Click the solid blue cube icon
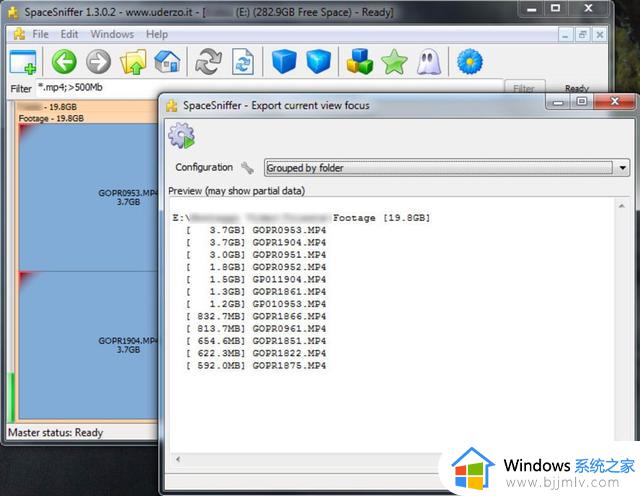Image resolution: width=640 pixels, height=496 pixels. click(284, 62)
